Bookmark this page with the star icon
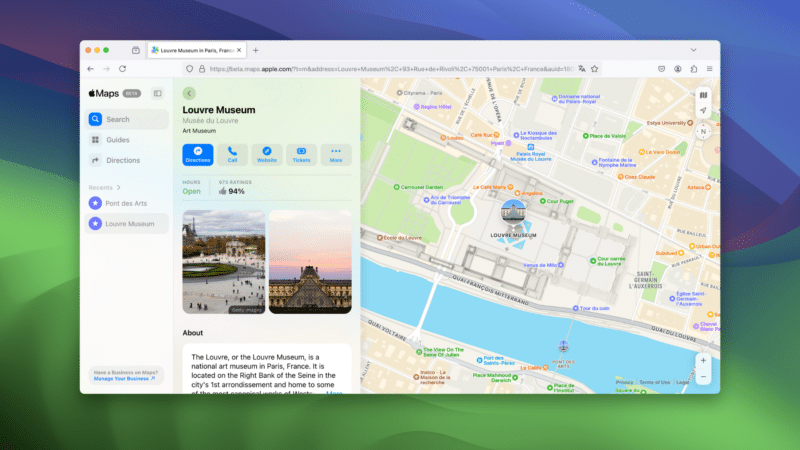 (x=594, y=69)
